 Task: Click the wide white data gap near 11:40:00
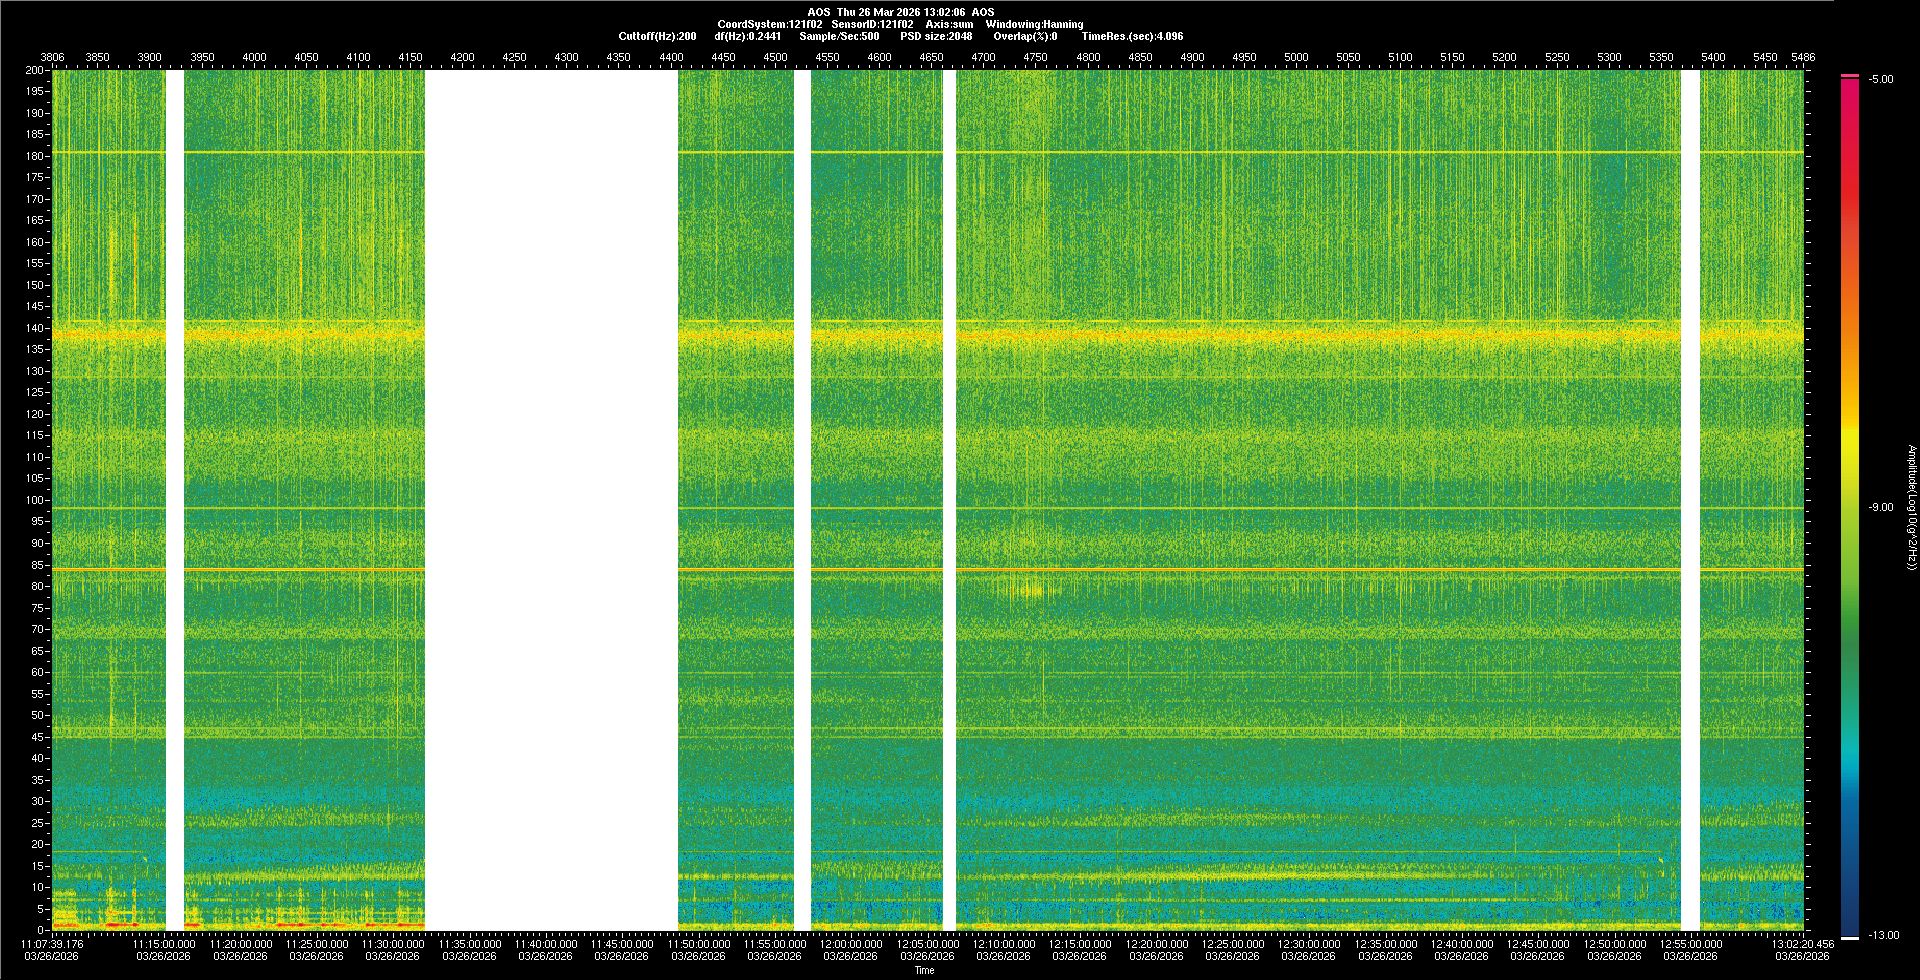coord(551,500)
